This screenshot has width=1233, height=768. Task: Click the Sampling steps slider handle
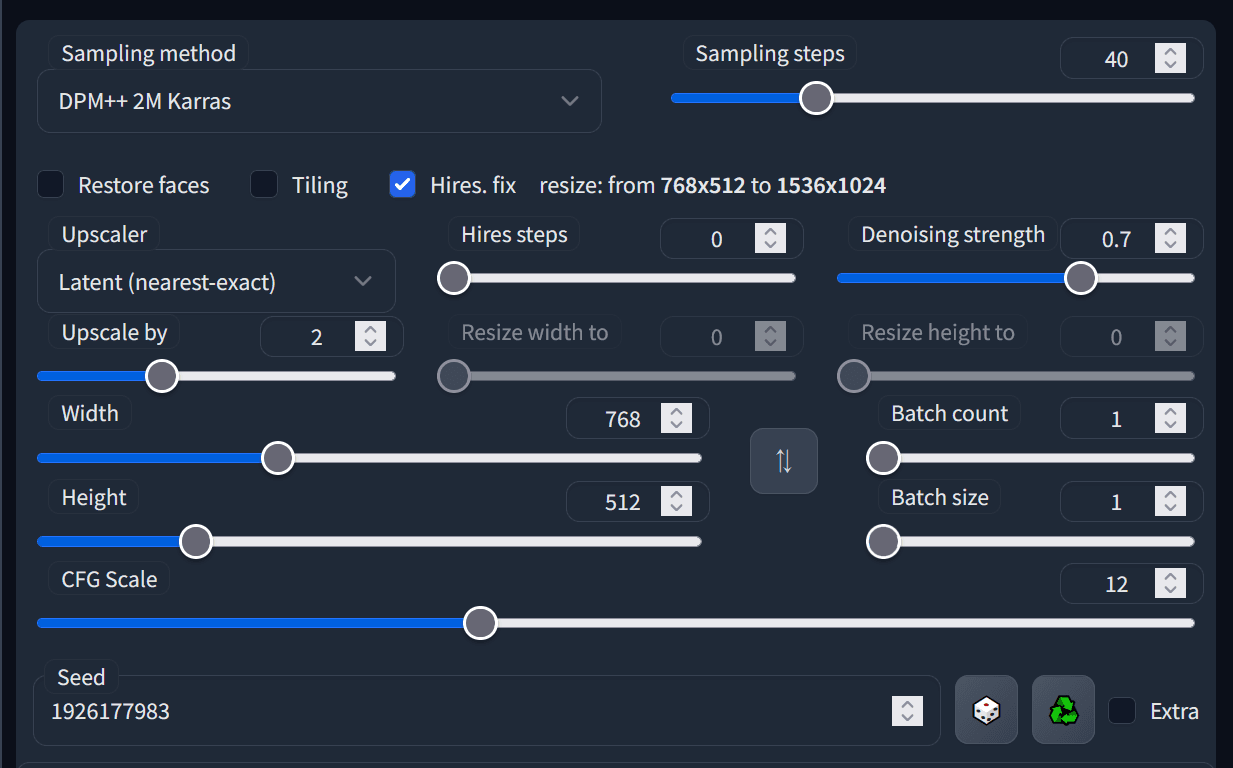pyautogui.click(x=816, y=98)
